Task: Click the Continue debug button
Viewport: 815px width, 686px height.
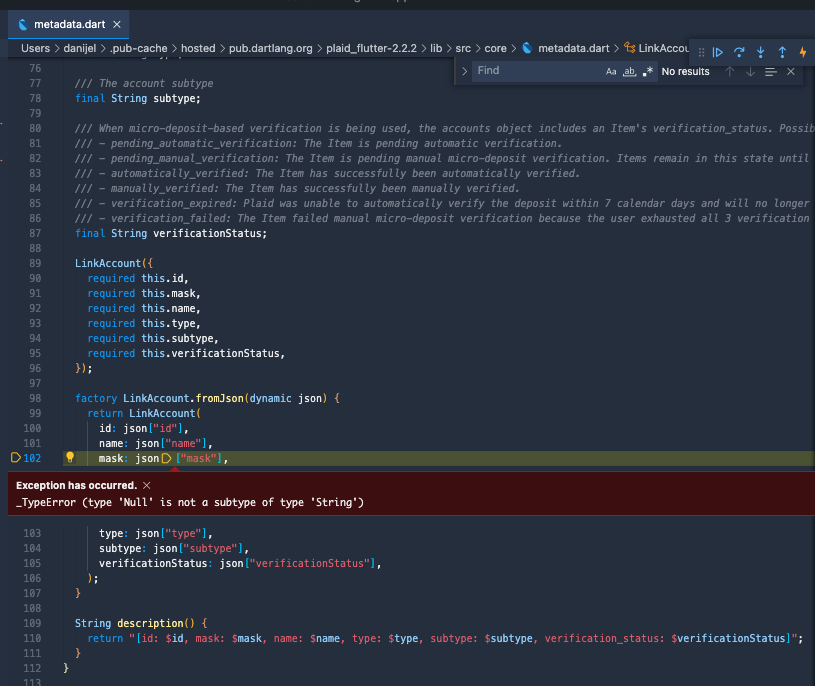Action: tap(718, 52)
